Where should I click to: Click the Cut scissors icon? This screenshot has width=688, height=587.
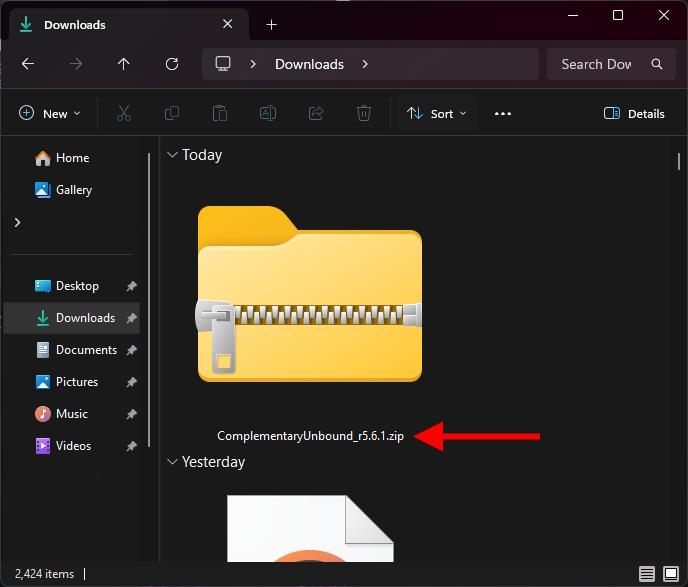coord(124,114)
